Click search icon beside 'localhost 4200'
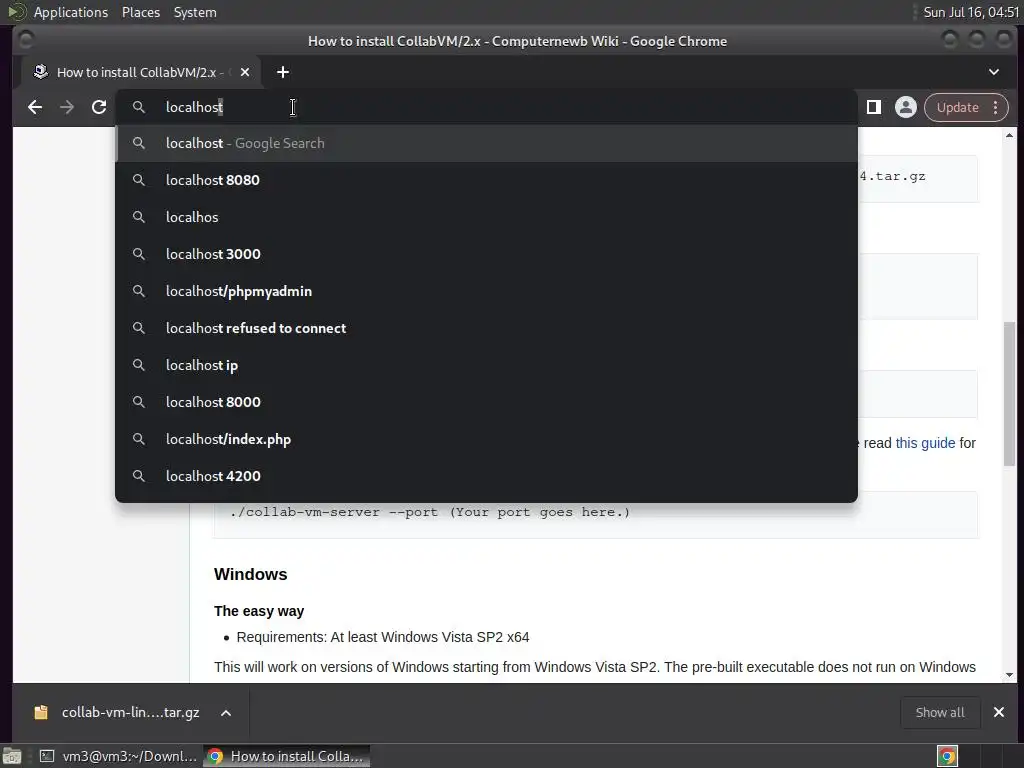This screenshot has width=1024, height=768. 138,476
